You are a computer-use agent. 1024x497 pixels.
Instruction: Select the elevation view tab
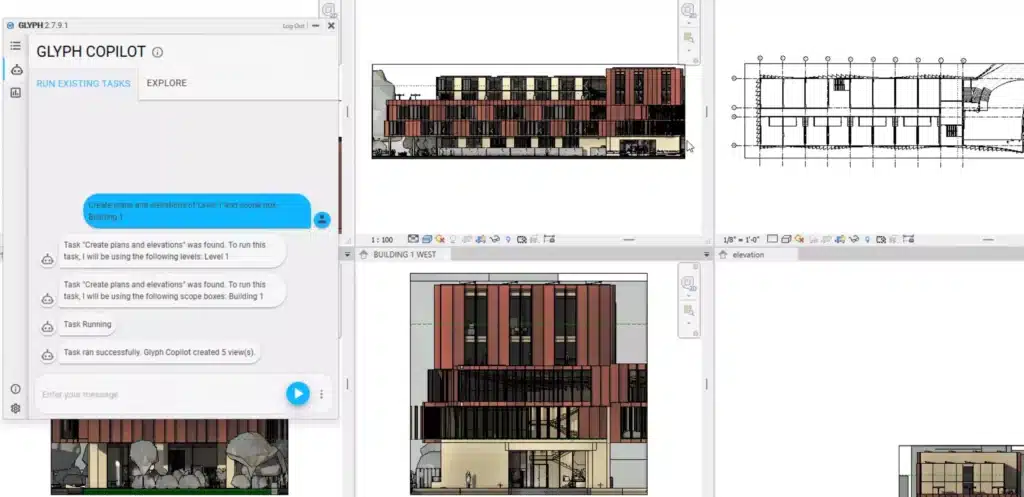pos(747,255)
